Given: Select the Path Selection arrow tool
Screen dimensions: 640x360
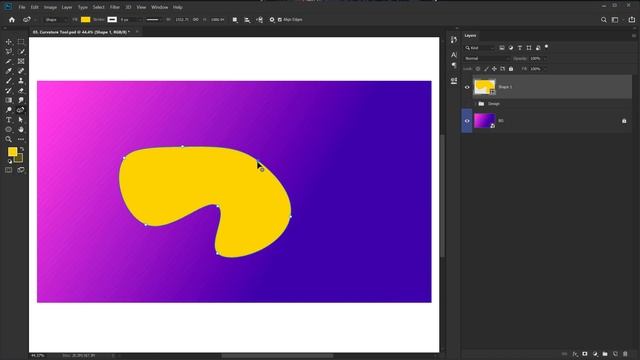Looking at the screenshot, I should (21, 120).
